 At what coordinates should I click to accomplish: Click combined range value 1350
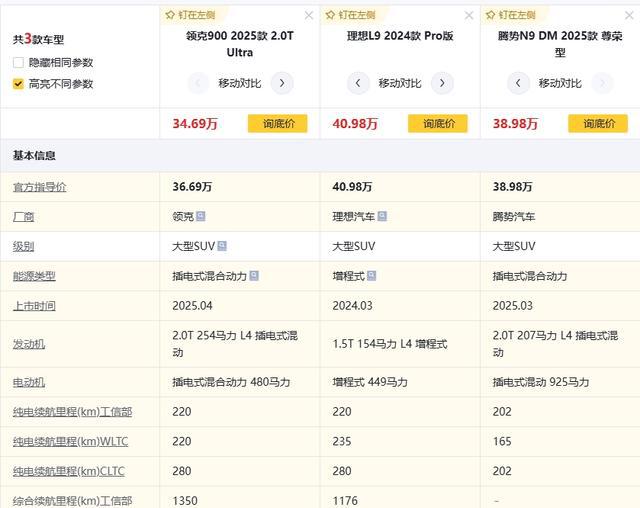click(x=185, y=501)
